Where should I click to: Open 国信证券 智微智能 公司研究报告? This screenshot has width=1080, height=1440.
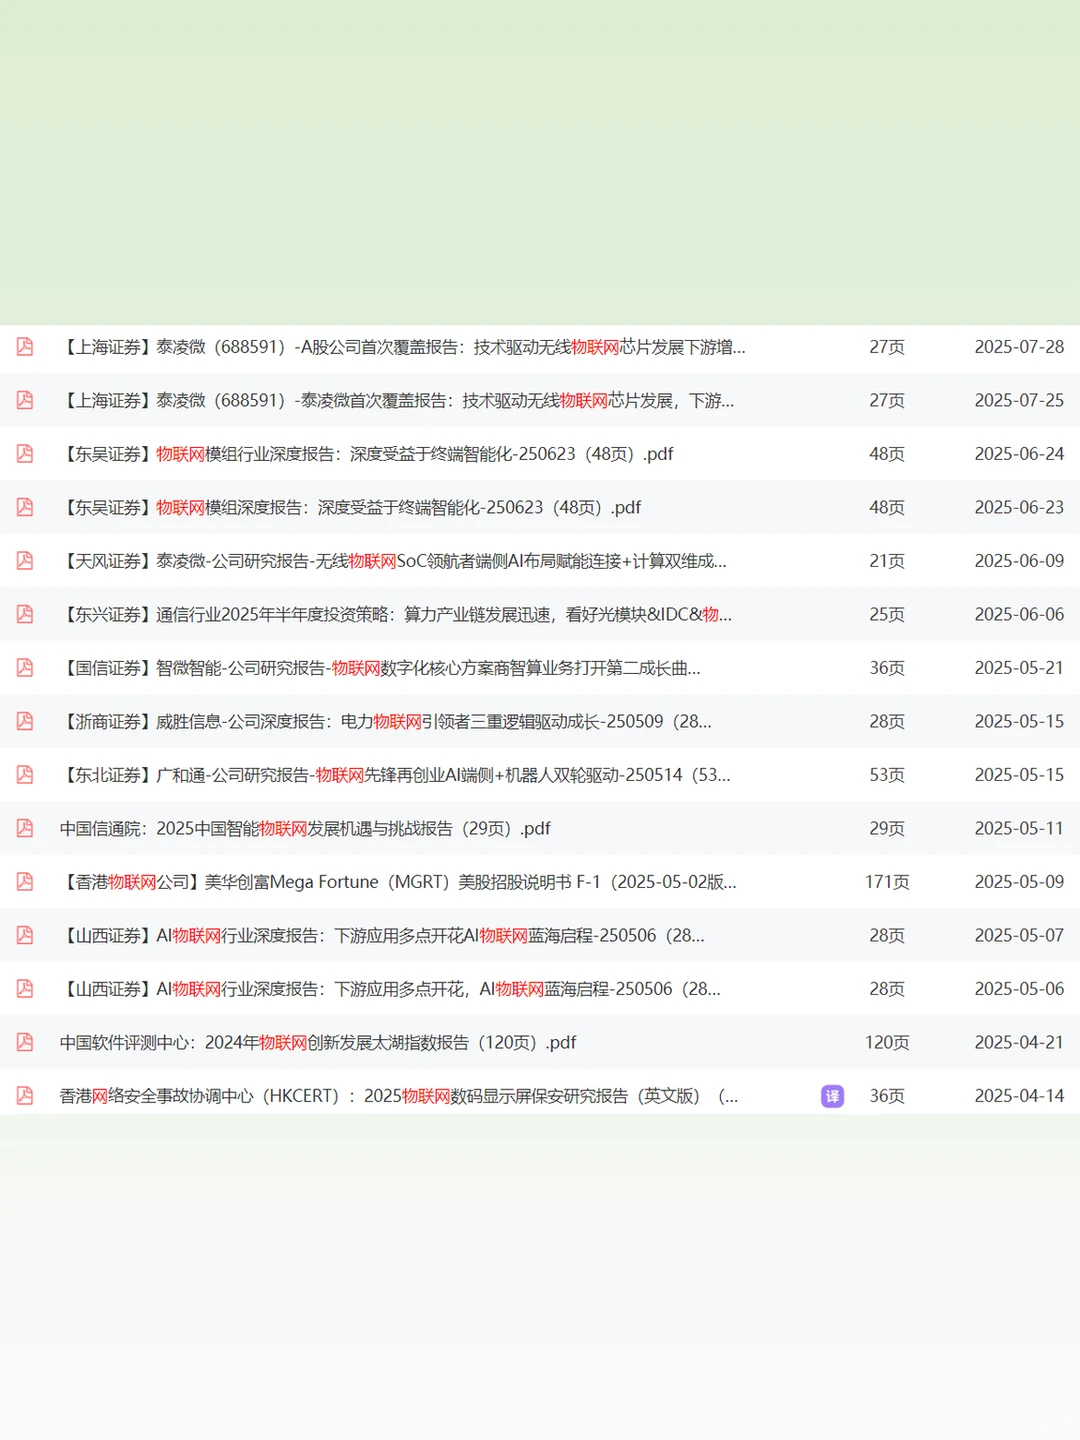click(380, 668)
